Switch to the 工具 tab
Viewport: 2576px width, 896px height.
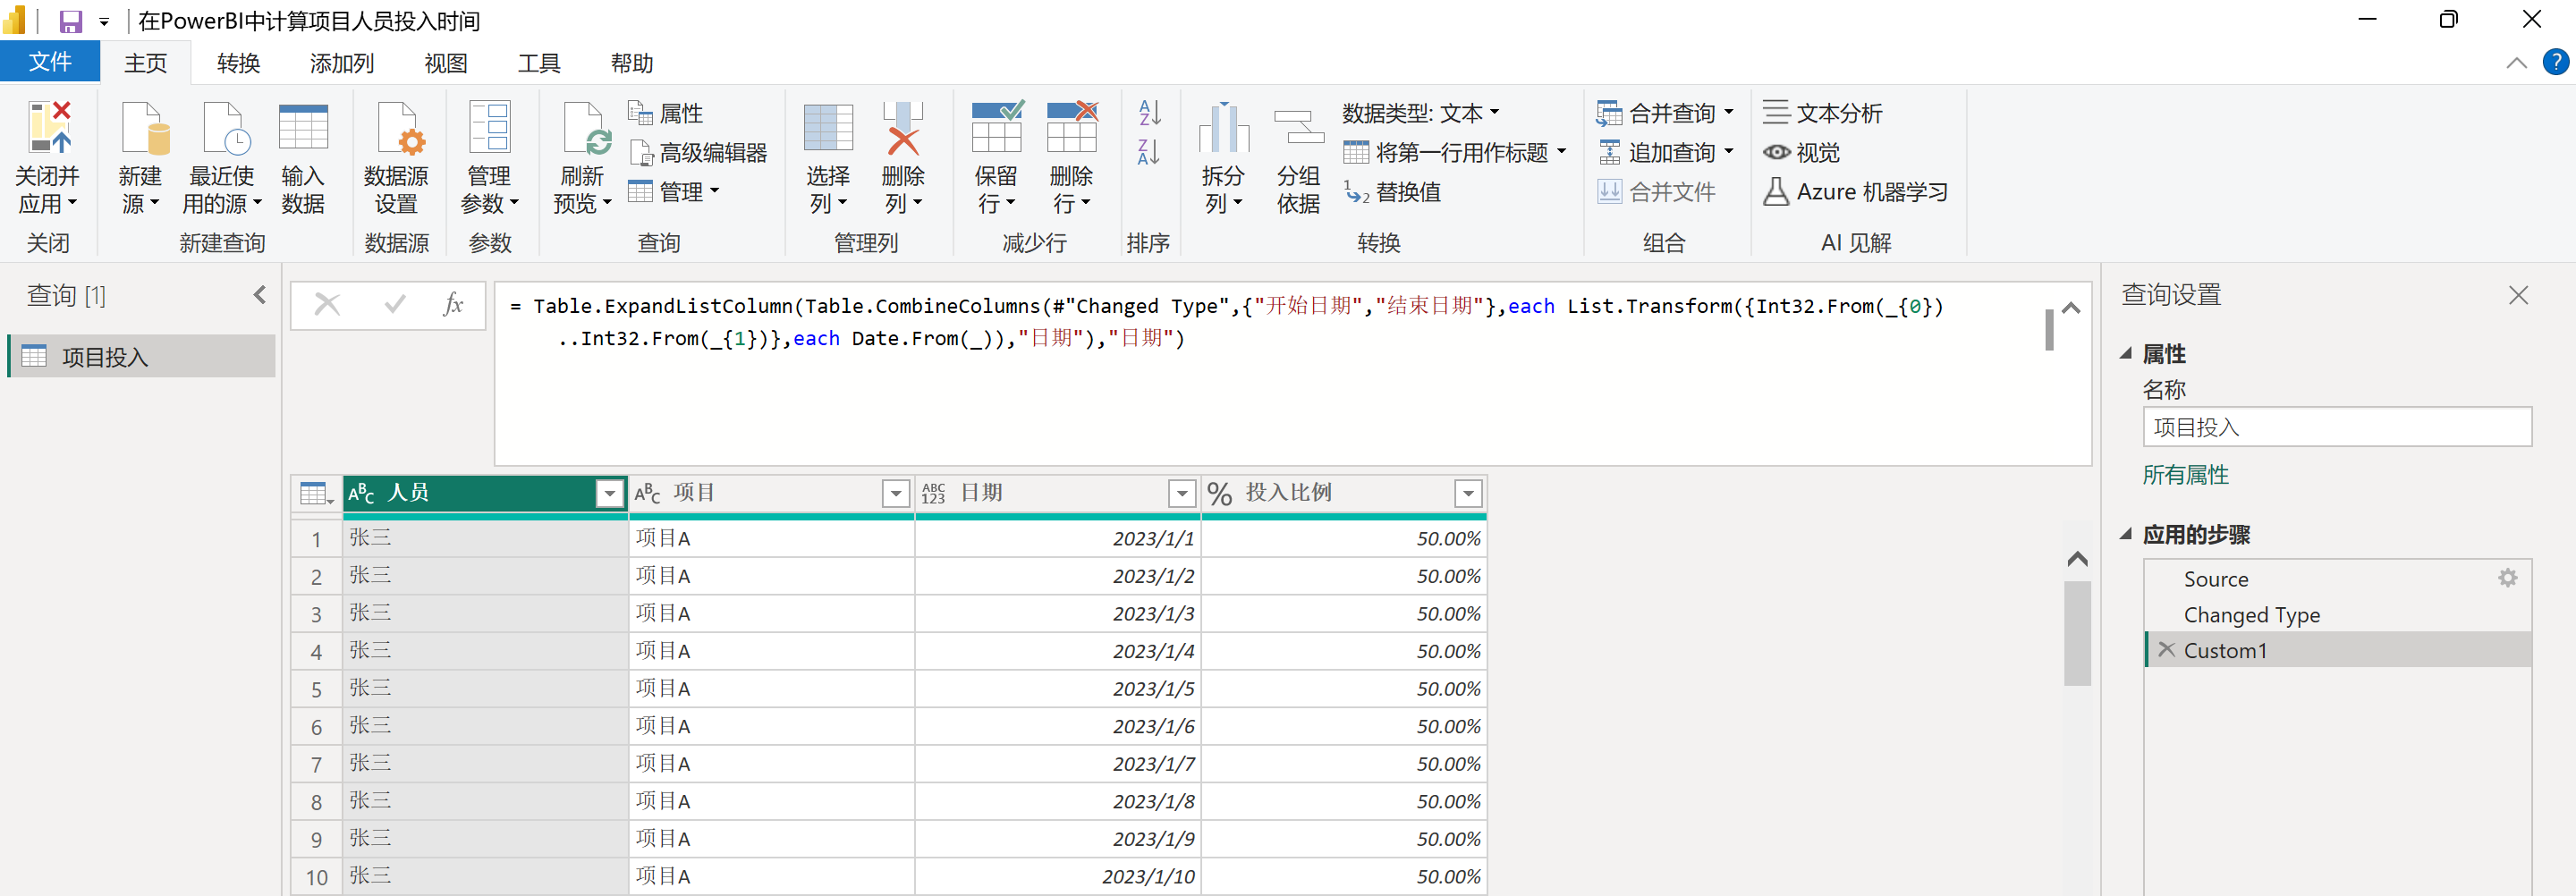pos(539,63)
